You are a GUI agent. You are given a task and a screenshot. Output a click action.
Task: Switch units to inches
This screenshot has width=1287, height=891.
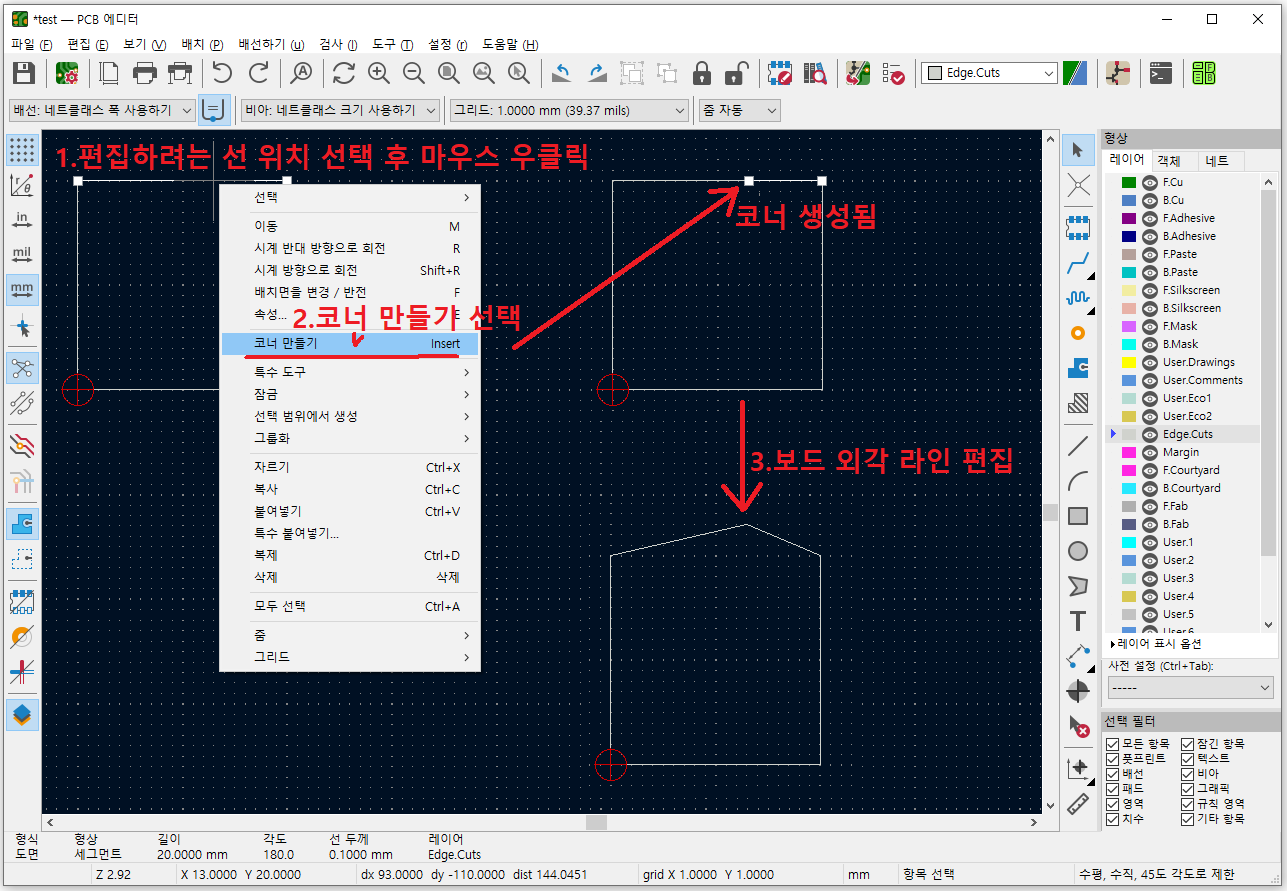pyautogui.click(x=22, y=219)
